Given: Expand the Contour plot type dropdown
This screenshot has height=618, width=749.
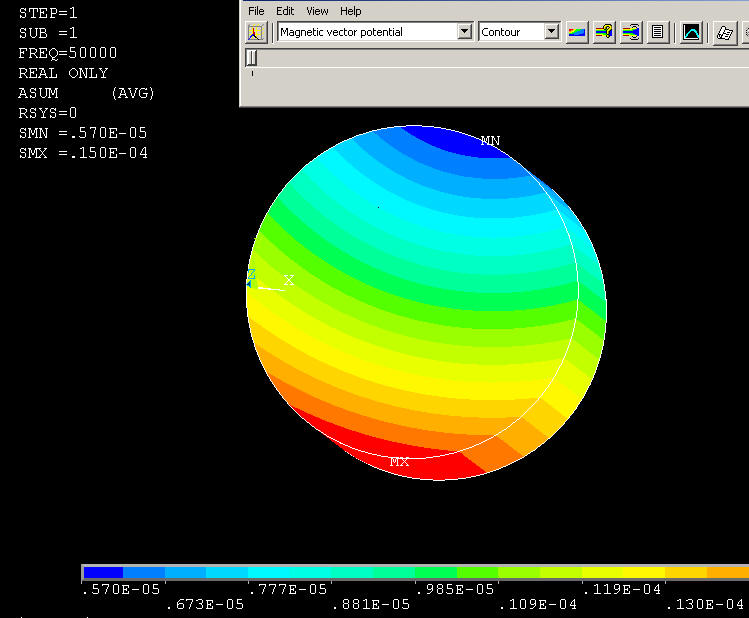Looking at the screenshot, I should 551,32.
